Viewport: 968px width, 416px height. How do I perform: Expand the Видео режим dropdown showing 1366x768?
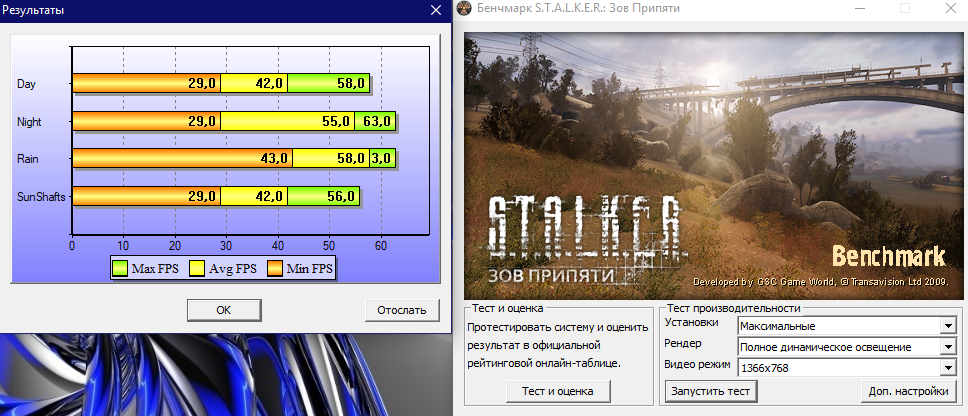pos(948,368)
